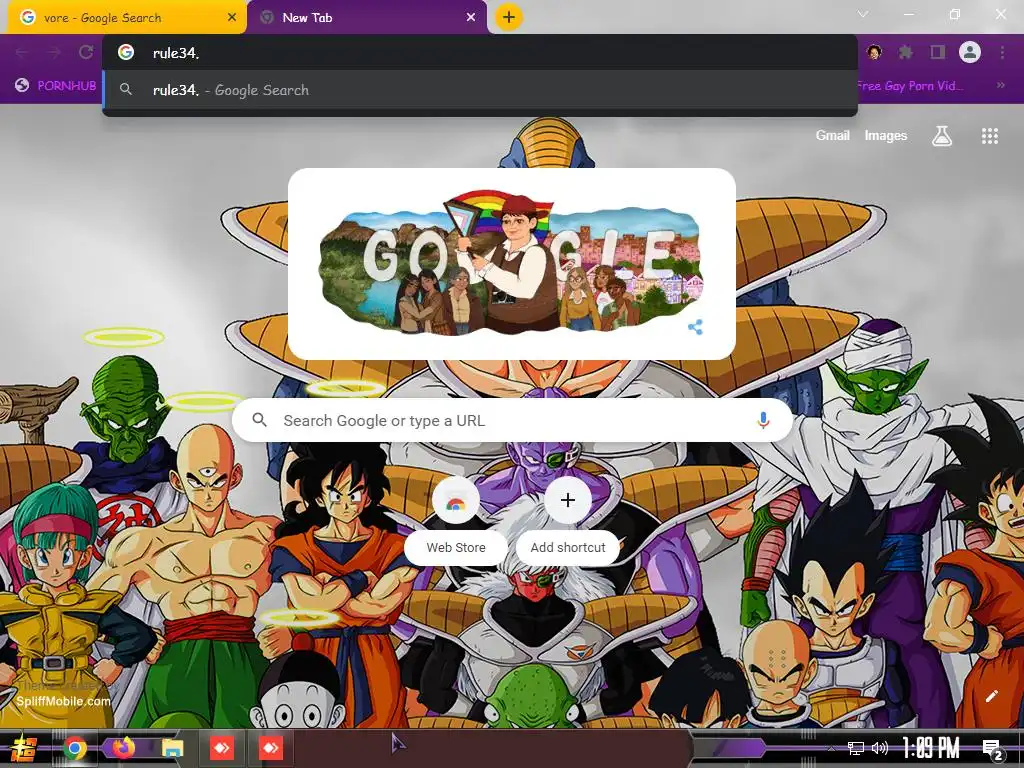
Task: Click the magnifier icon in the search box
Action: [x=259, y=420]
